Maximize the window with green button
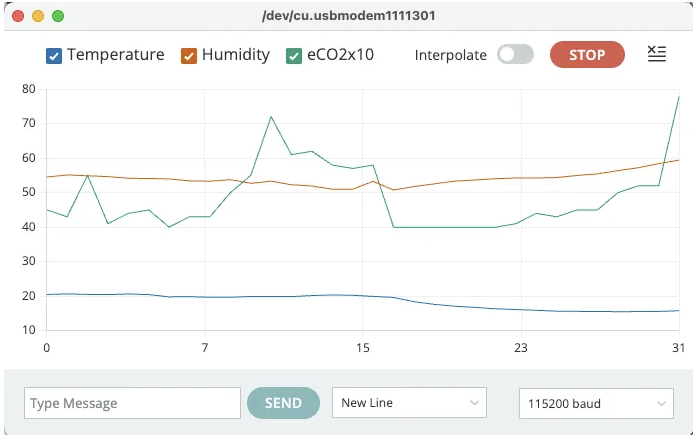 coord(58,16)
